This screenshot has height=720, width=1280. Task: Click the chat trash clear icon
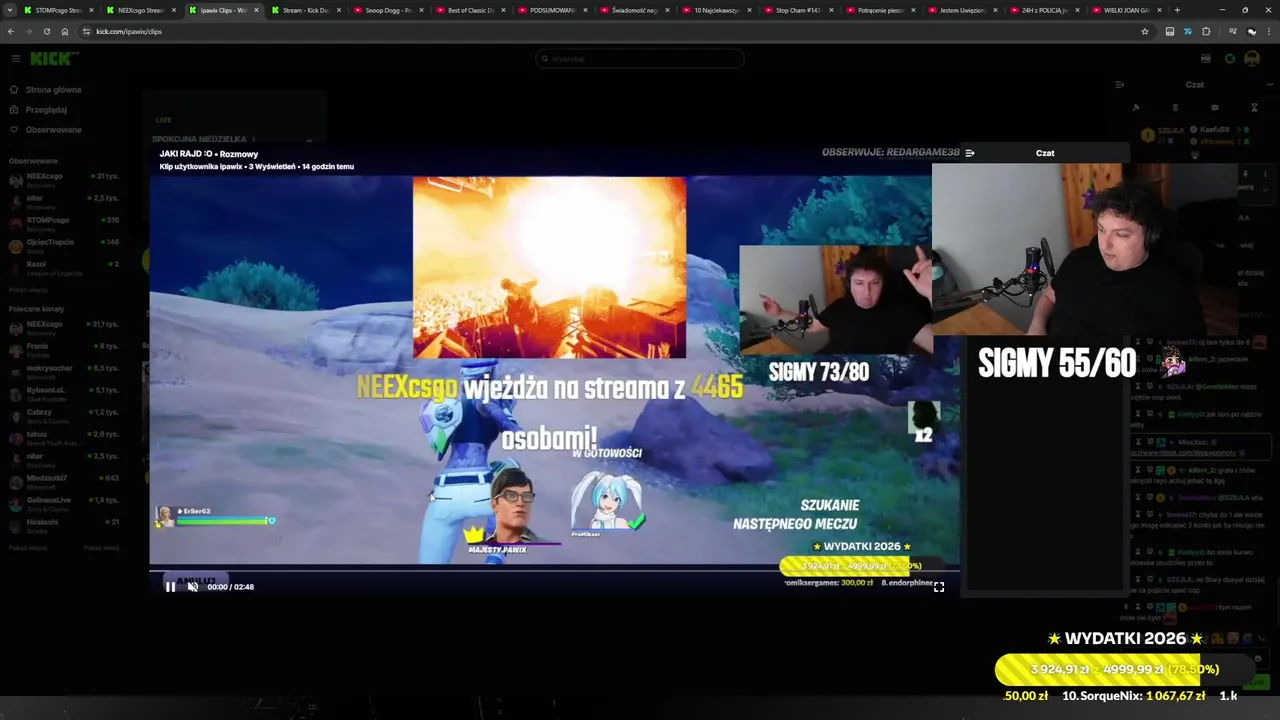click(1175, 108)
